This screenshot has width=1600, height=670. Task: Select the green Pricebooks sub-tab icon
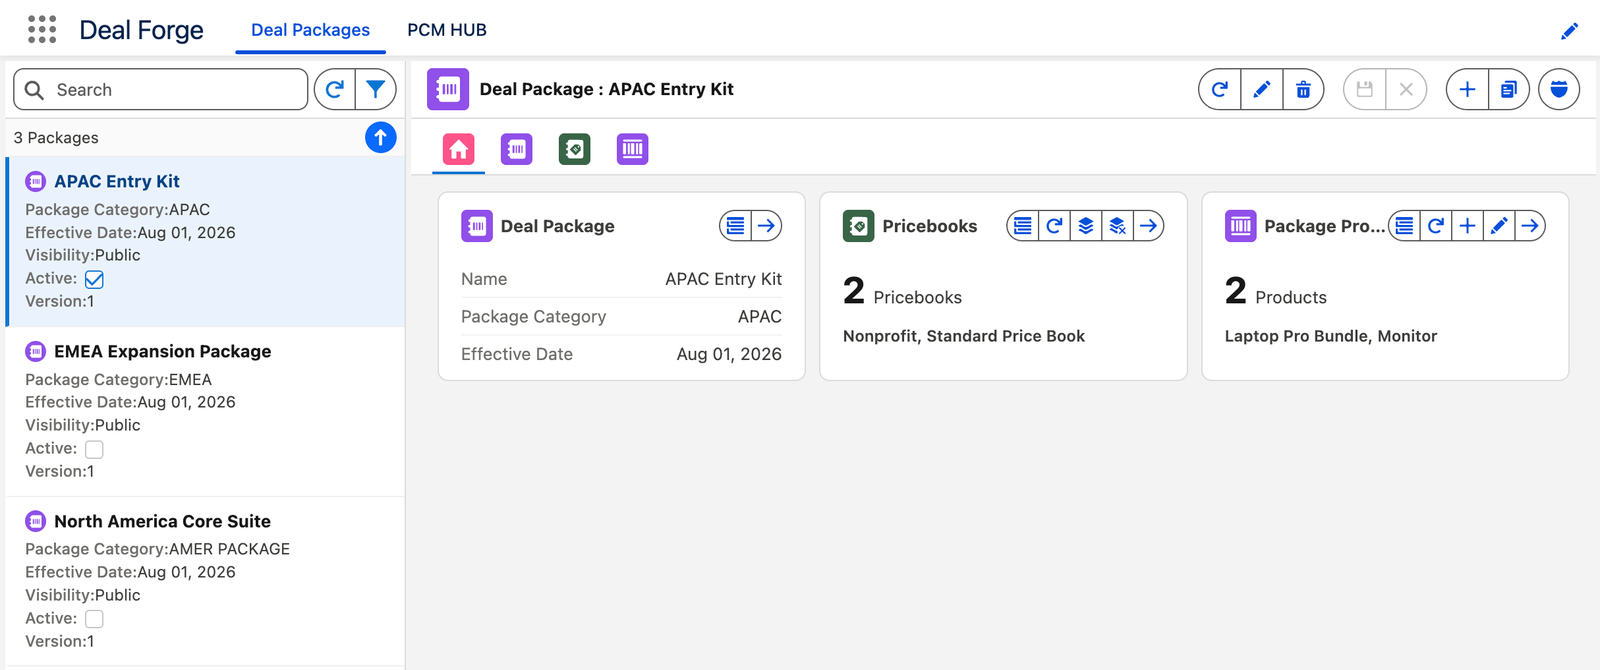click(575, 149)
